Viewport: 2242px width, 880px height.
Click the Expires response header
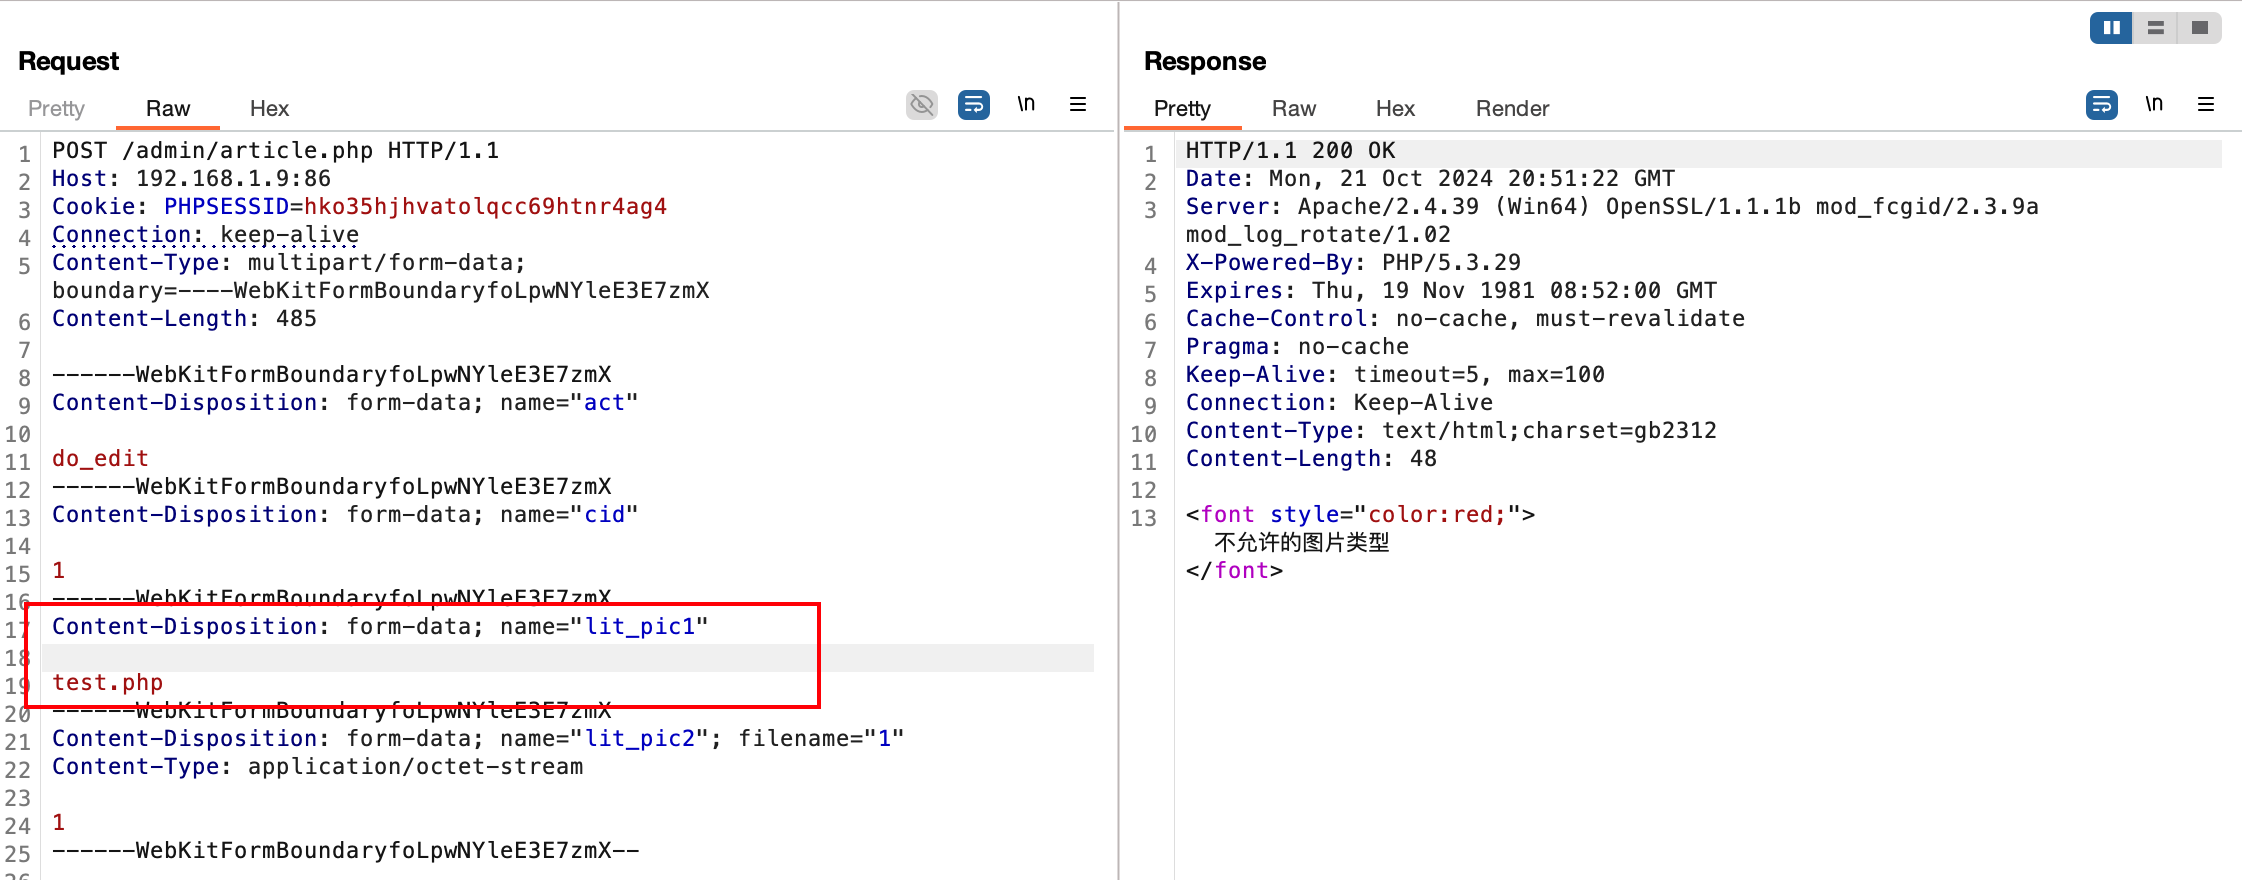[x=1451, y=291]
